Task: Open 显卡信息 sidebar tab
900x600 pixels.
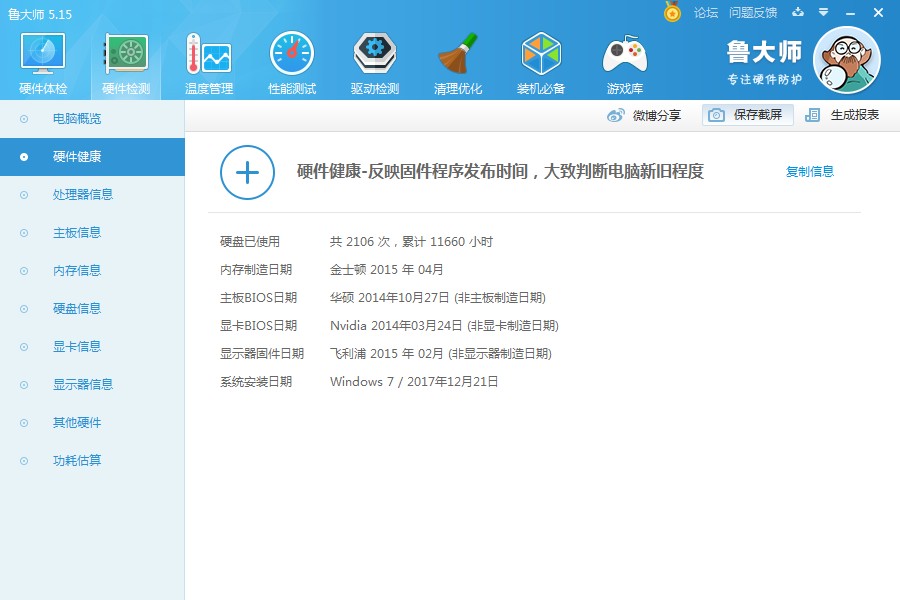Action: click(x=92, y=346)
